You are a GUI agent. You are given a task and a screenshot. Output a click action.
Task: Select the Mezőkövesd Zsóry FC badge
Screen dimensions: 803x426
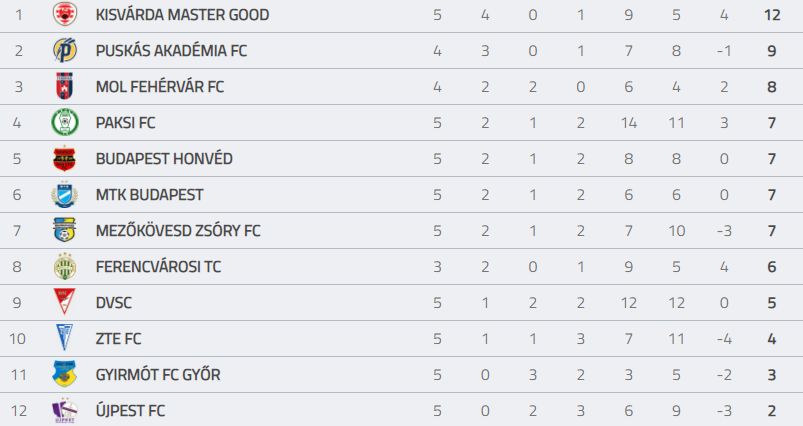[65, 230]
